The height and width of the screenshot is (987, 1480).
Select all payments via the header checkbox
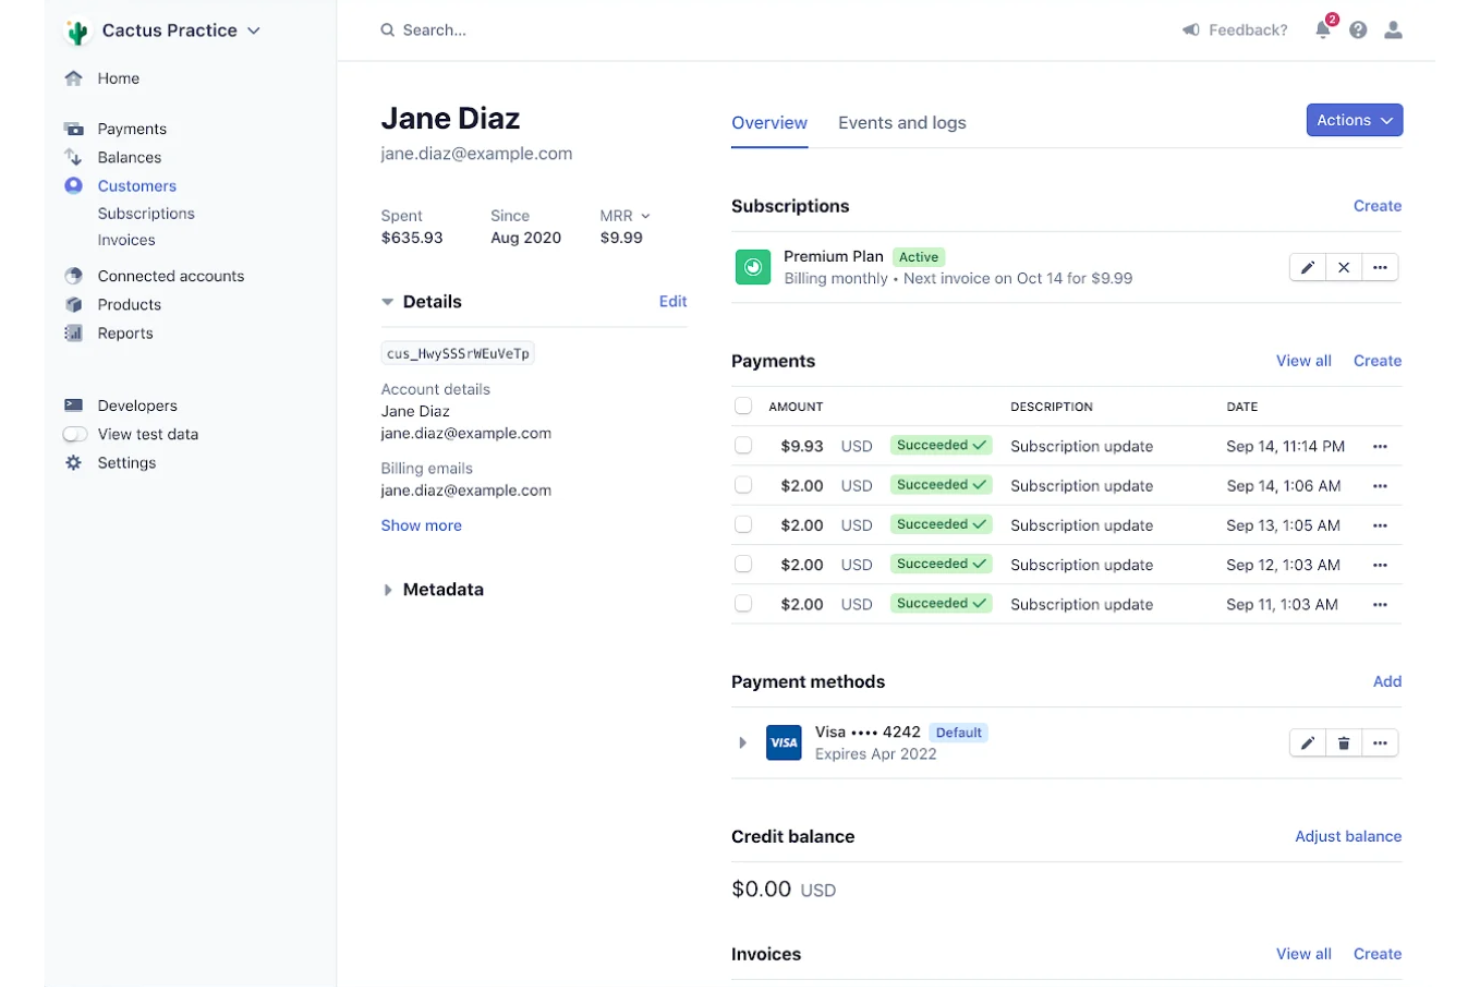point(743,406)
